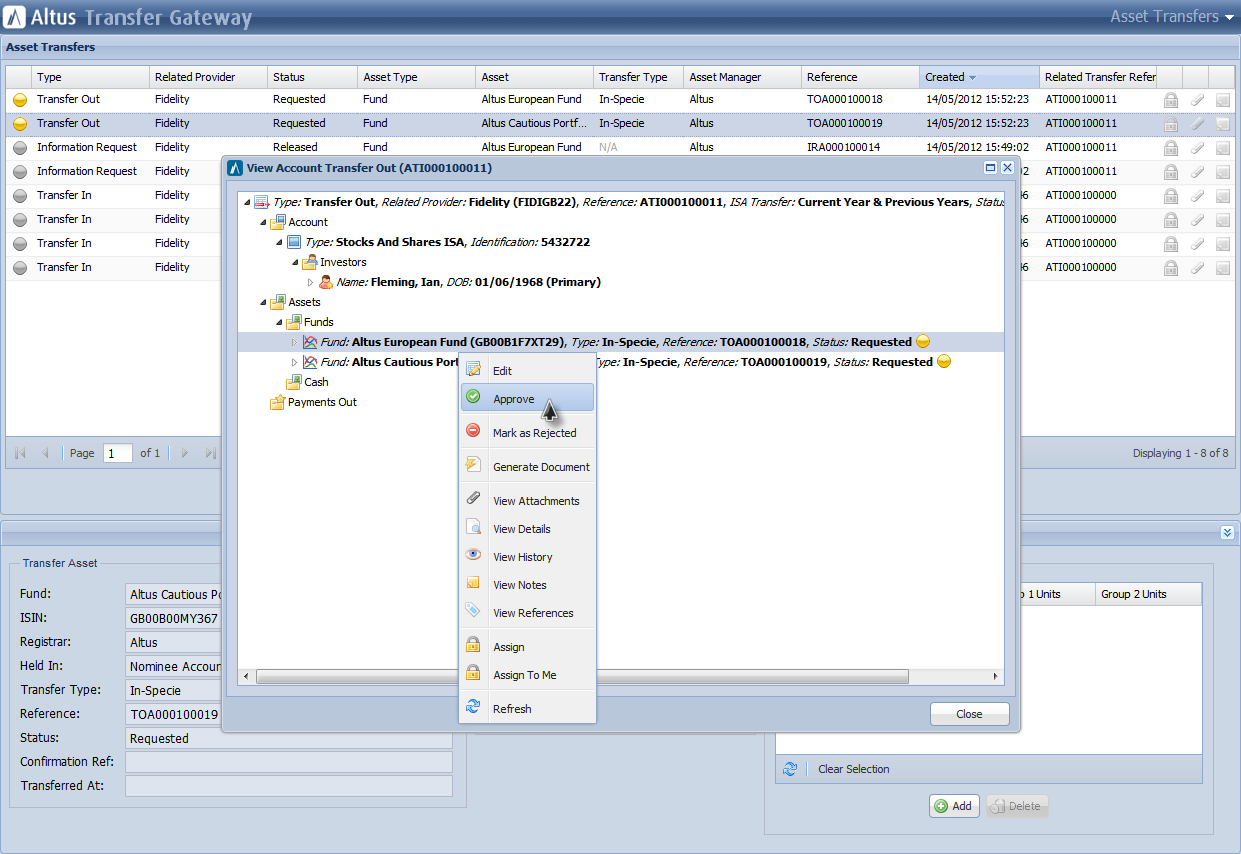Click the Page number input field

(x=118, y=453)
